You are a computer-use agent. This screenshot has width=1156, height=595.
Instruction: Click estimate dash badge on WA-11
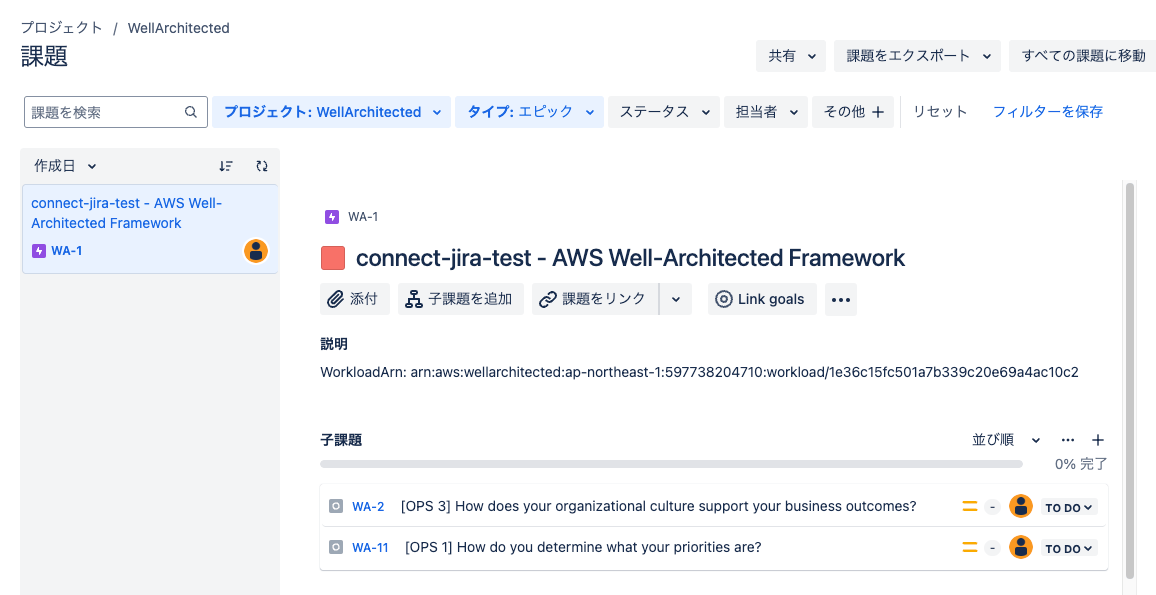tap(992, 548)
